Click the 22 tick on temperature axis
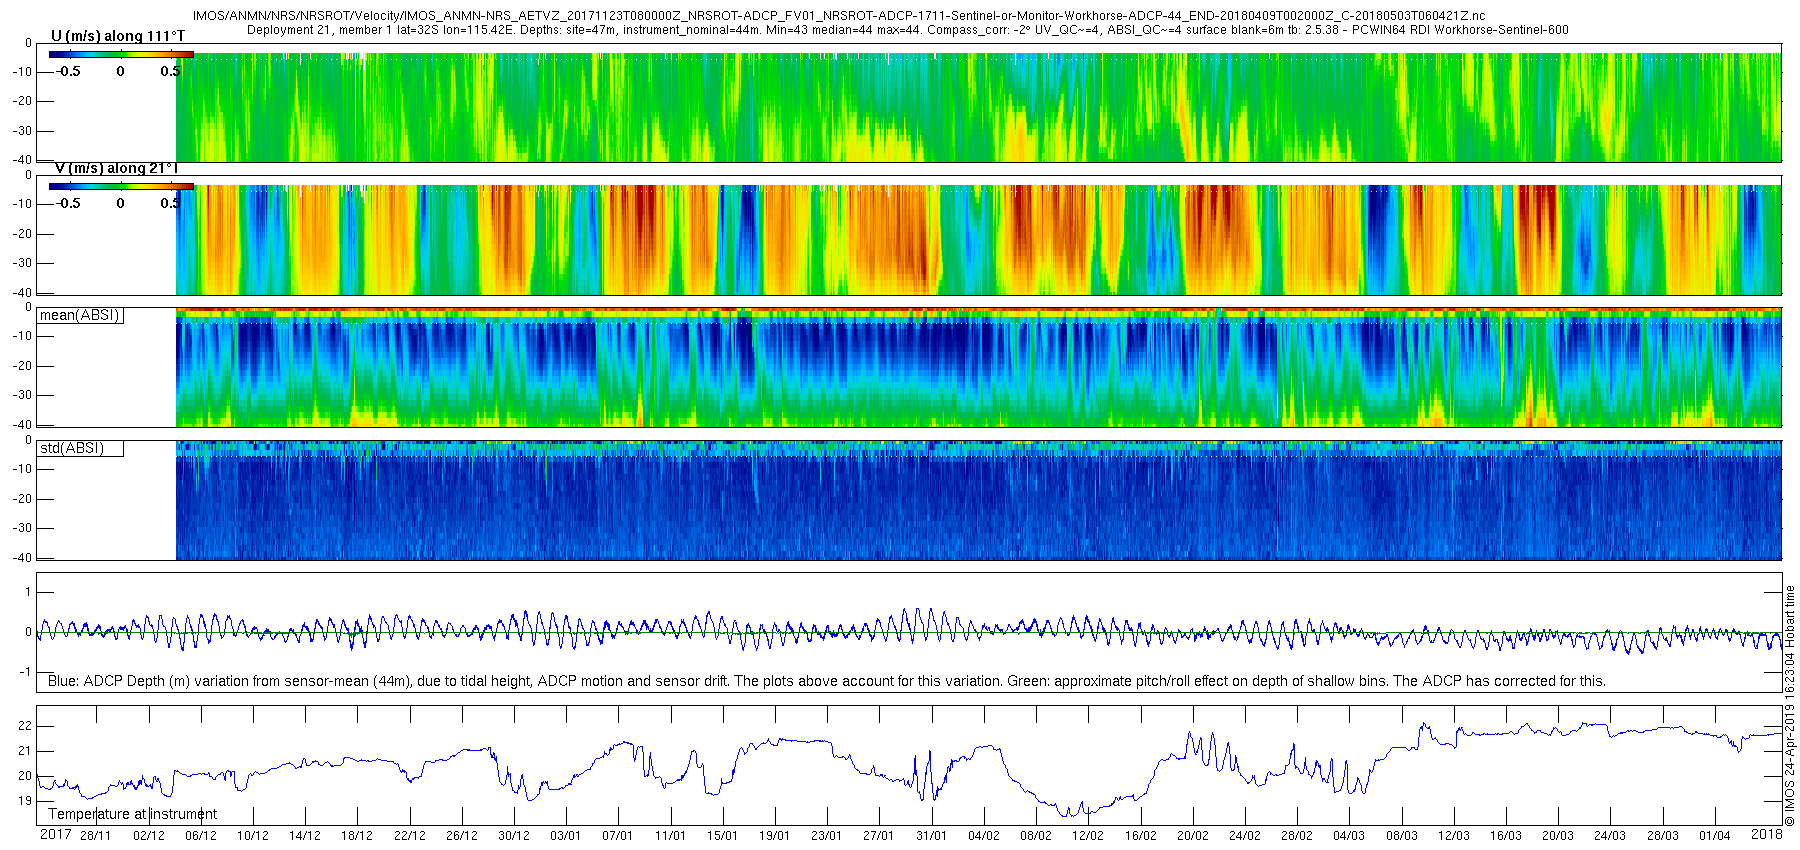The image size is (1800, 850). [x=25, y=726]
